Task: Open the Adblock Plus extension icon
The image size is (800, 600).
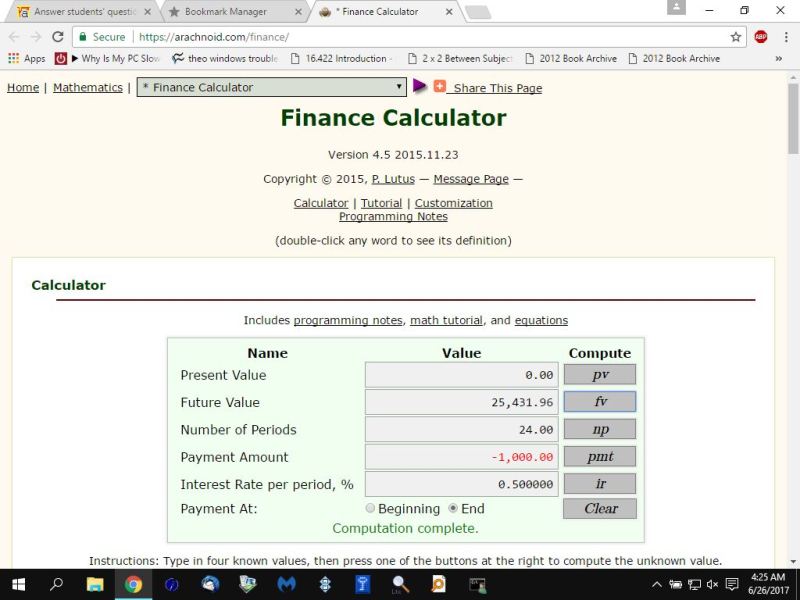Action: [x=760, y=37]
